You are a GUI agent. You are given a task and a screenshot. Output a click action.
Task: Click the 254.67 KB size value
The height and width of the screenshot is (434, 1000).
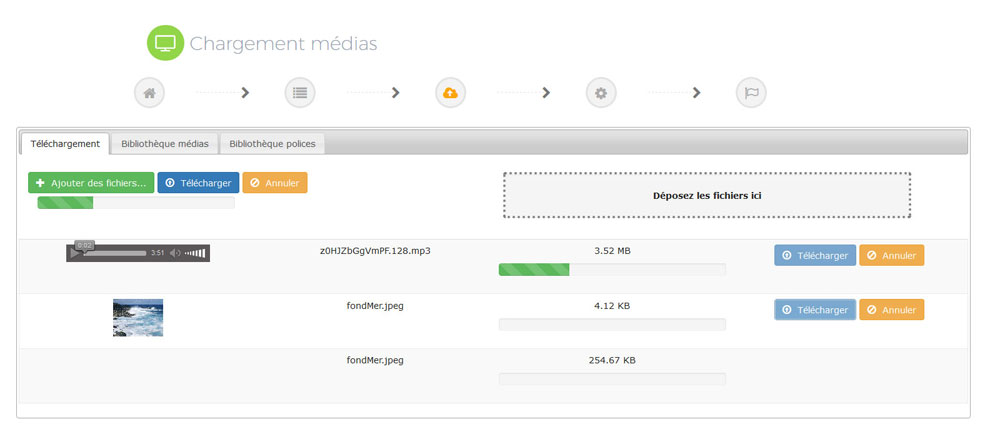pos(612,360)
